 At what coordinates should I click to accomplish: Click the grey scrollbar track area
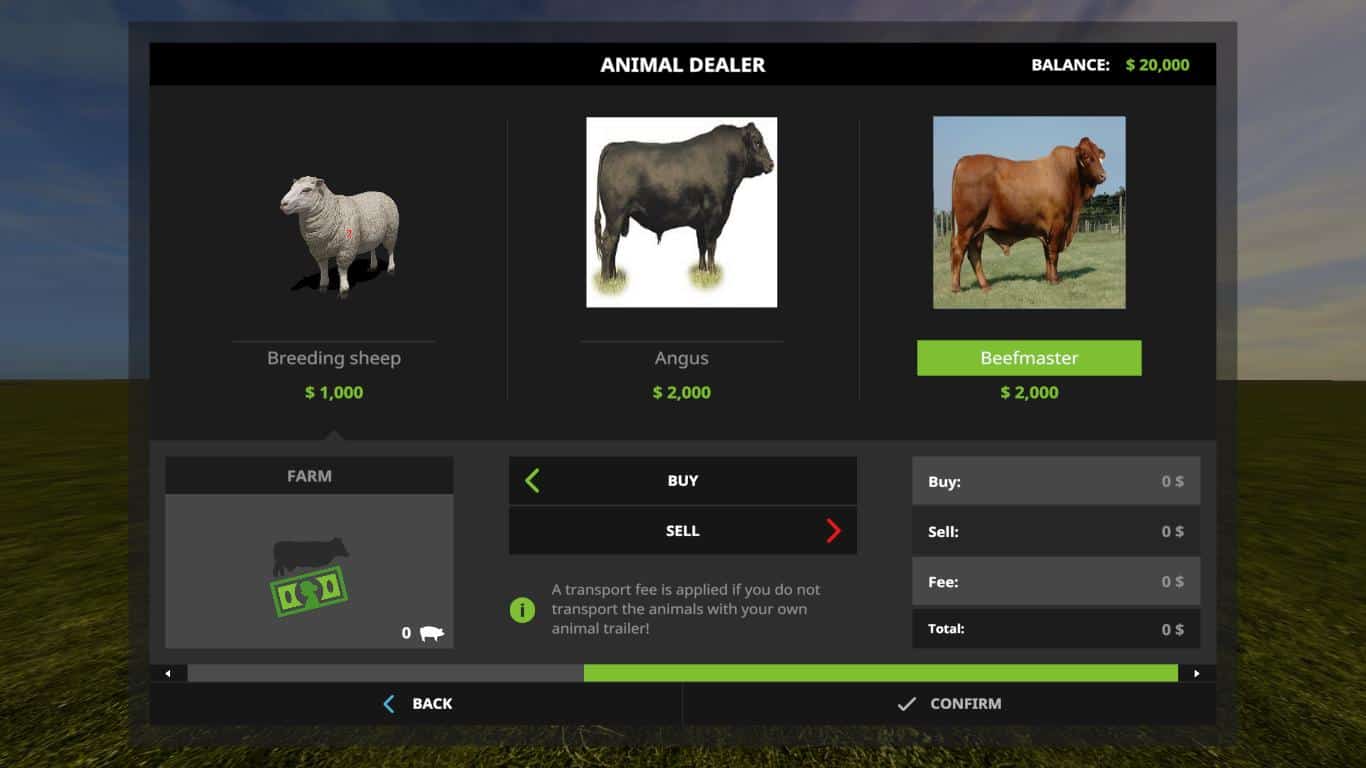[386, 674]
